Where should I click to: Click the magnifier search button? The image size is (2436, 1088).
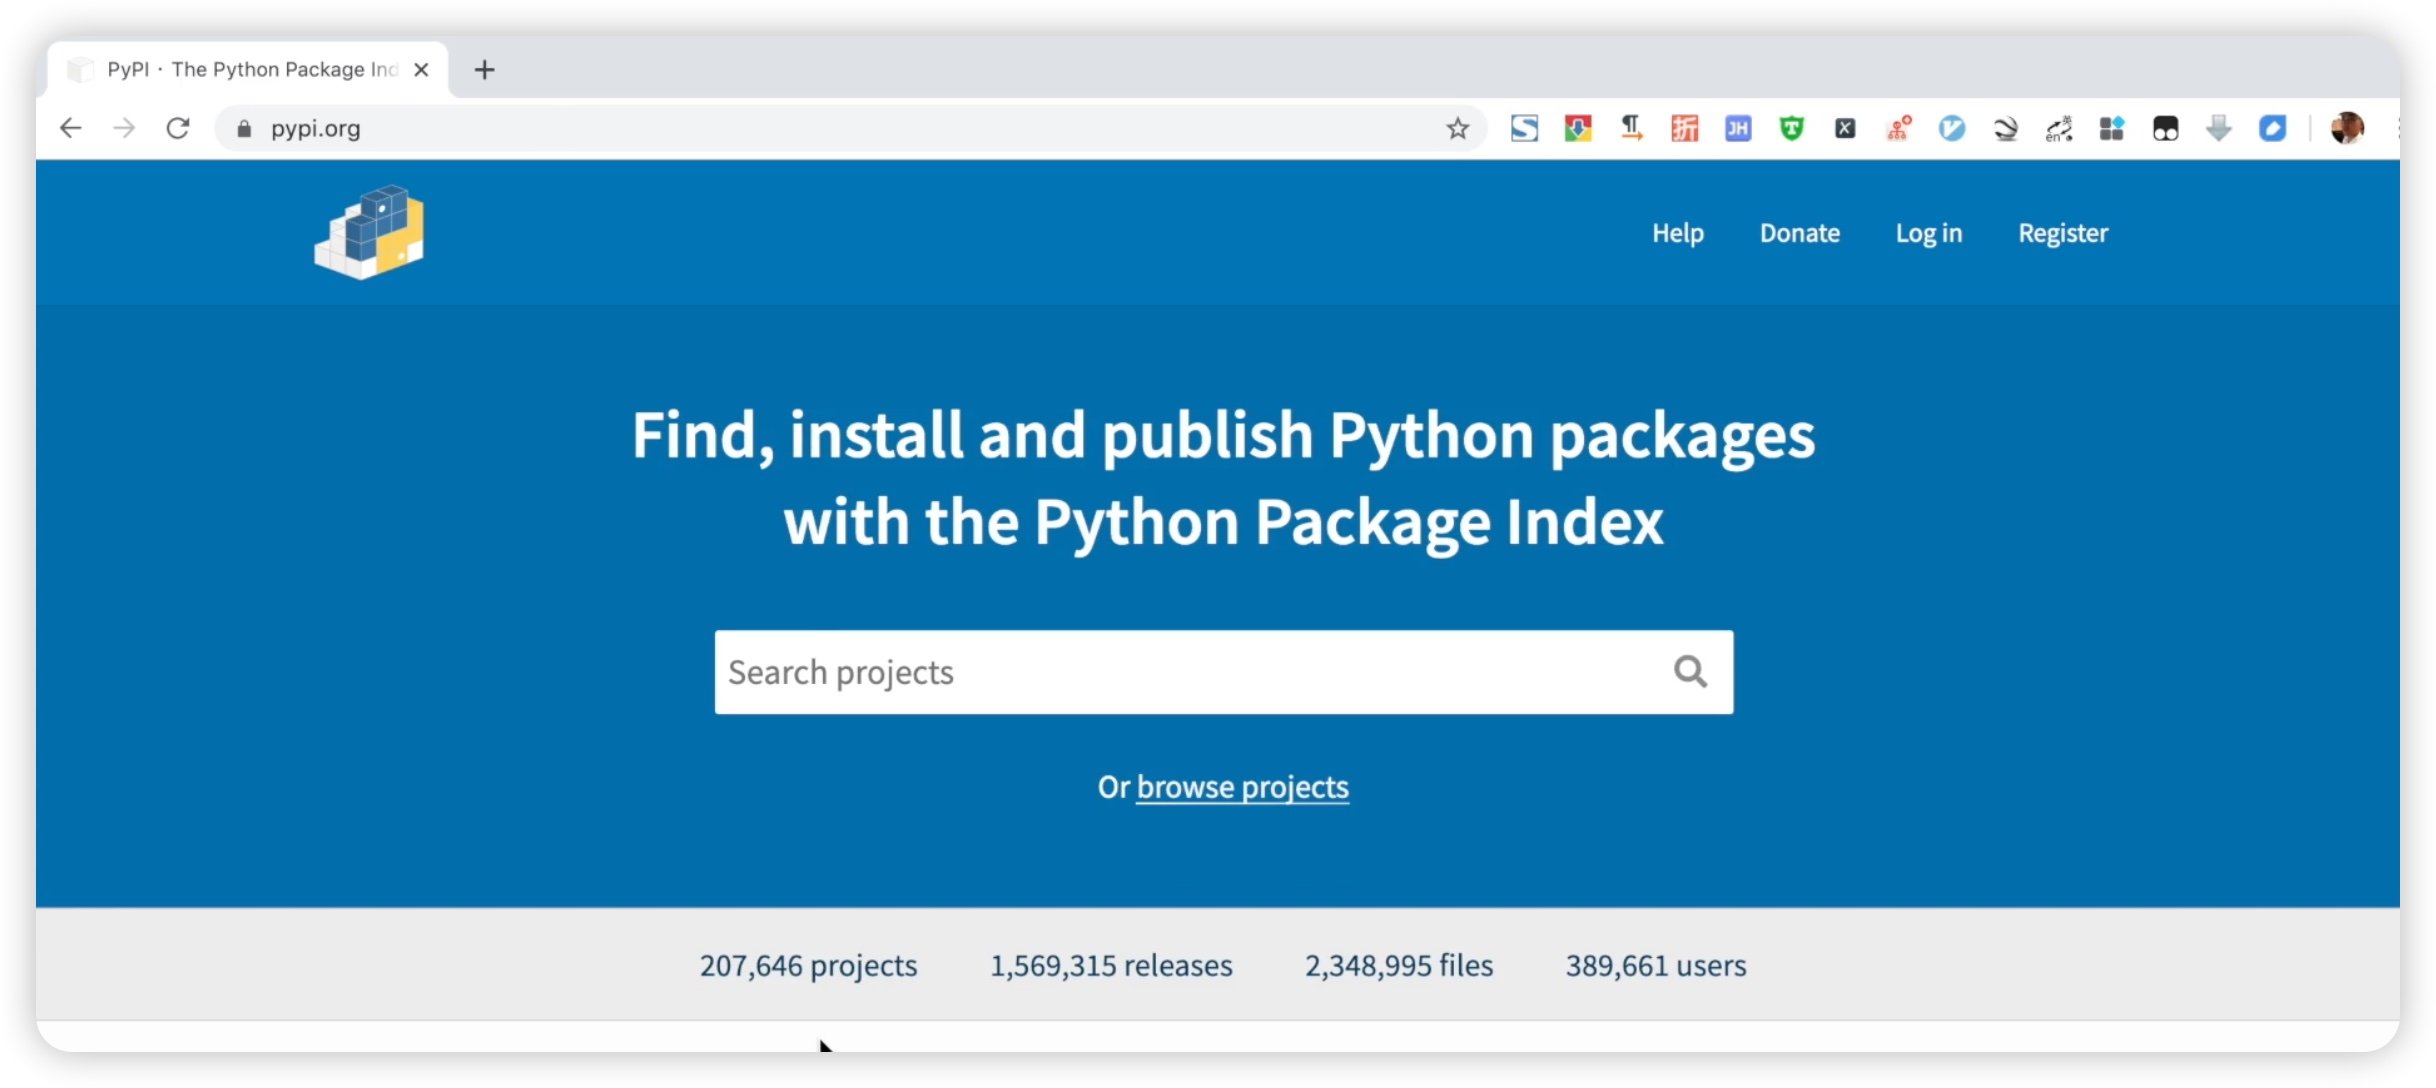(x=1690, y=671)
